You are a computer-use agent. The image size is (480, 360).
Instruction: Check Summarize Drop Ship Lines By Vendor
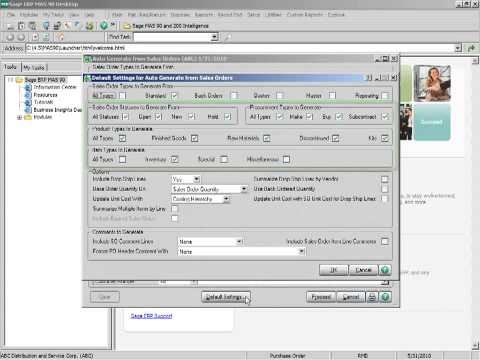pos(385,179)
